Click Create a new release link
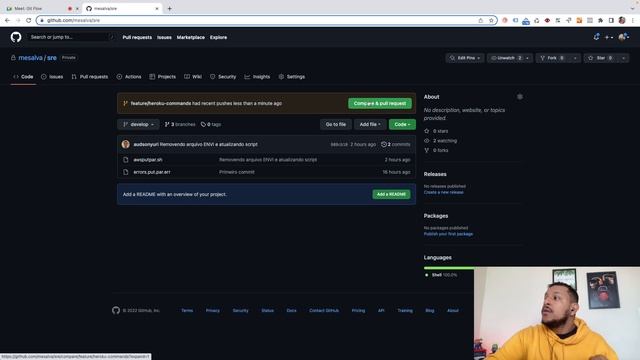The image size is (640, 360). point(444,192)
